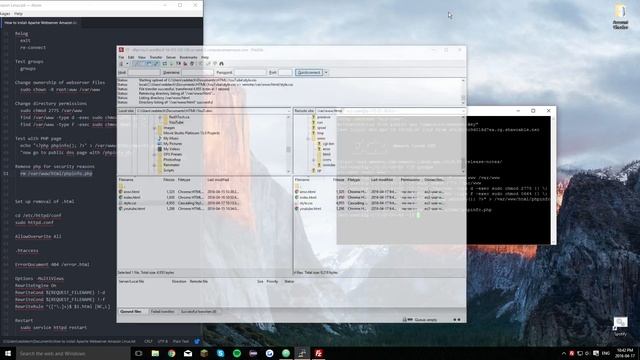Select My Music in local tree

(171, 138)
